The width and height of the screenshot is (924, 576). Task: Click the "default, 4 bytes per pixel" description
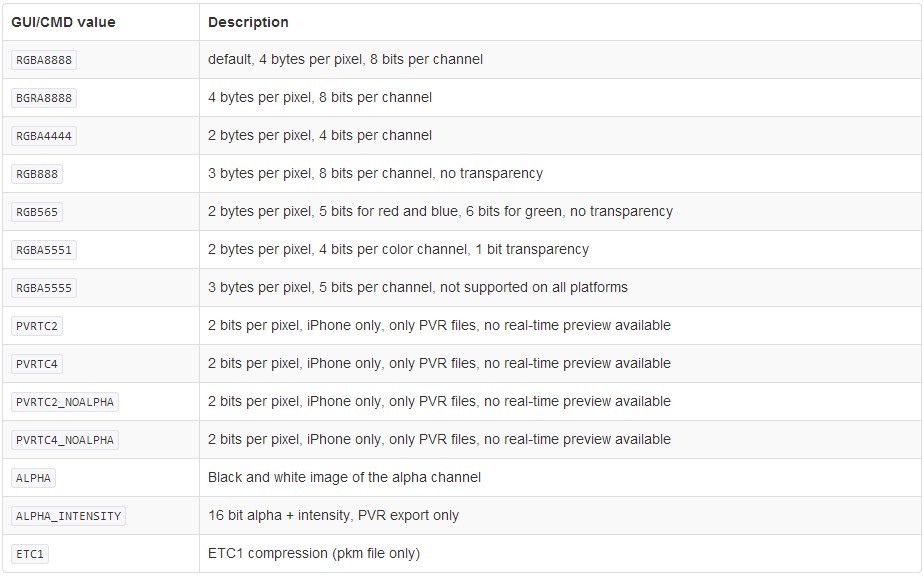pos(345,60)
